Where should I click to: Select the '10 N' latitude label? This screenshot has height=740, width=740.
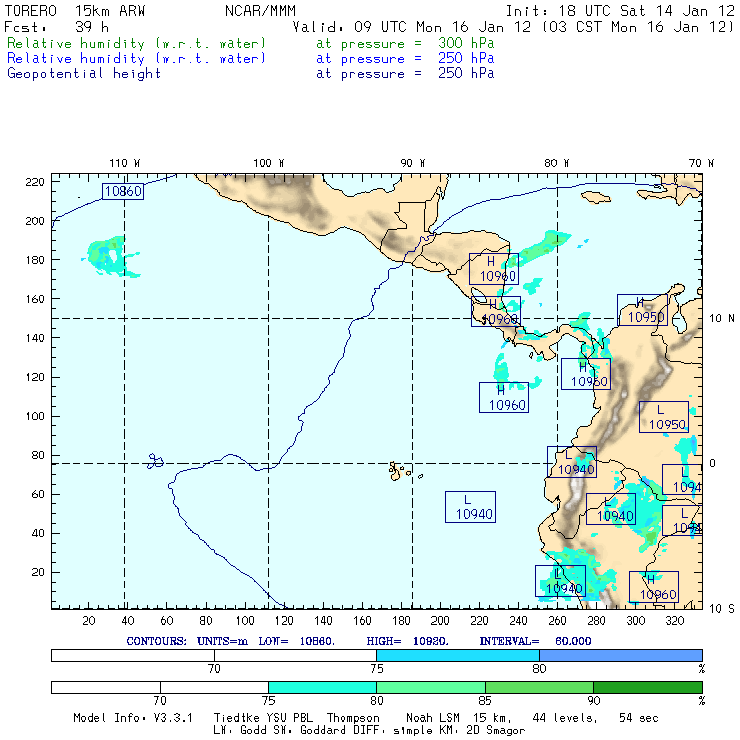[722, 319]
